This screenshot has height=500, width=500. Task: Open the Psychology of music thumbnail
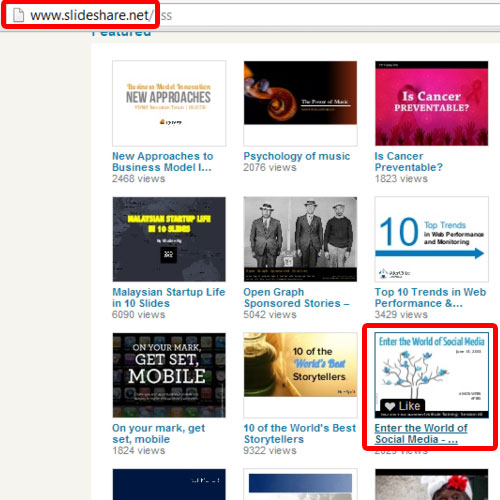pos(300,103)
